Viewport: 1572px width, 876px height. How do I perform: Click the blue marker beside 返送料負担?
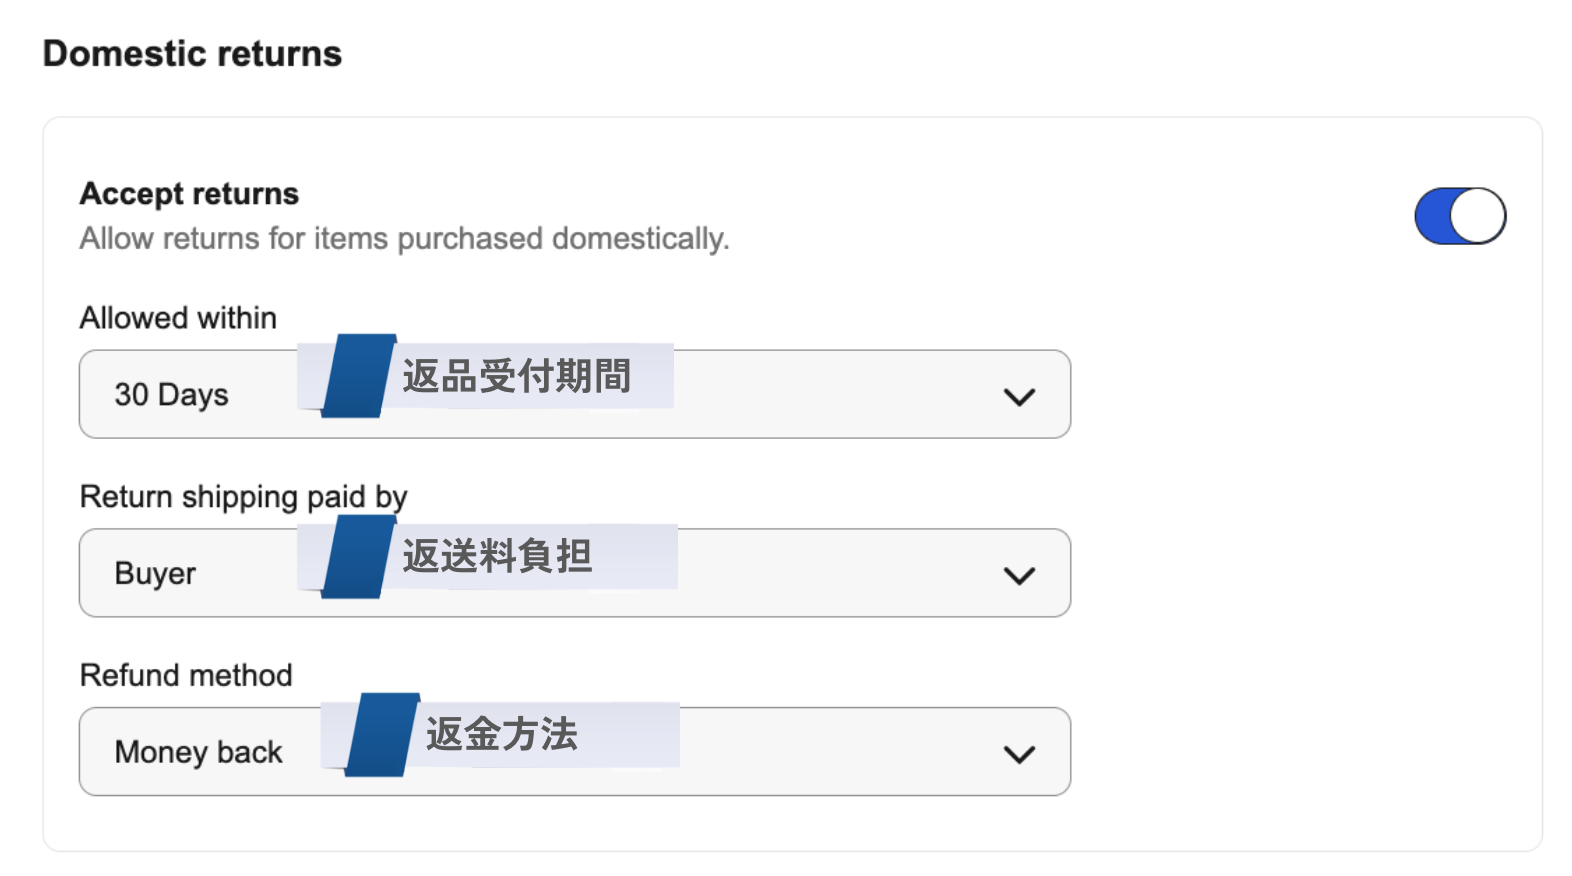pos(357,557)
